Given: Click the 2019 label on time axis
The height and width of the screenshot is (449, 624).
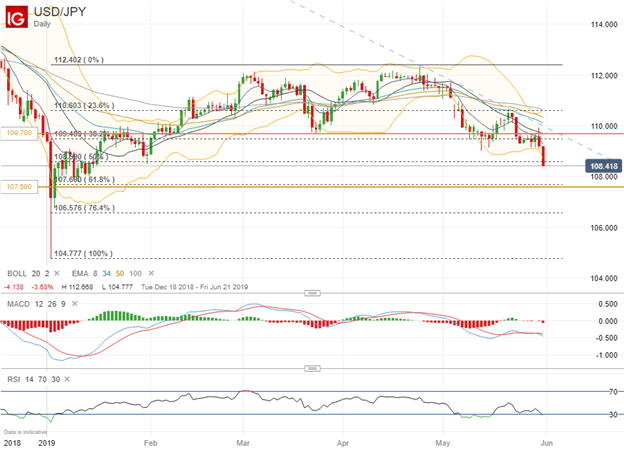Looking at the screenshot, I should (x=47, y=443).
